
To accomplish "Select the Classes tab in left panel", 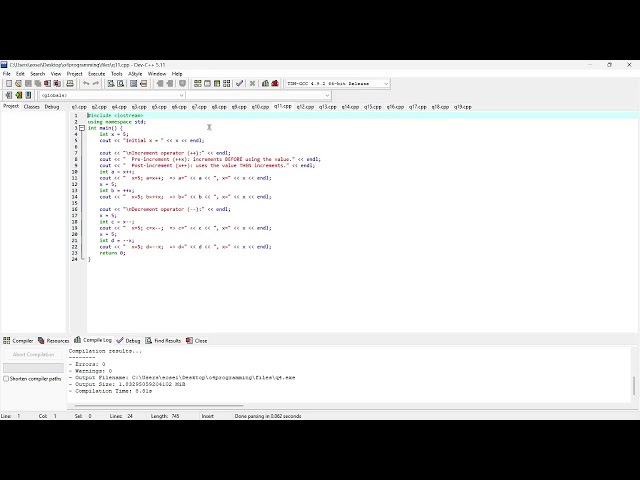I will pyautogui.click(x=31, y=107).
